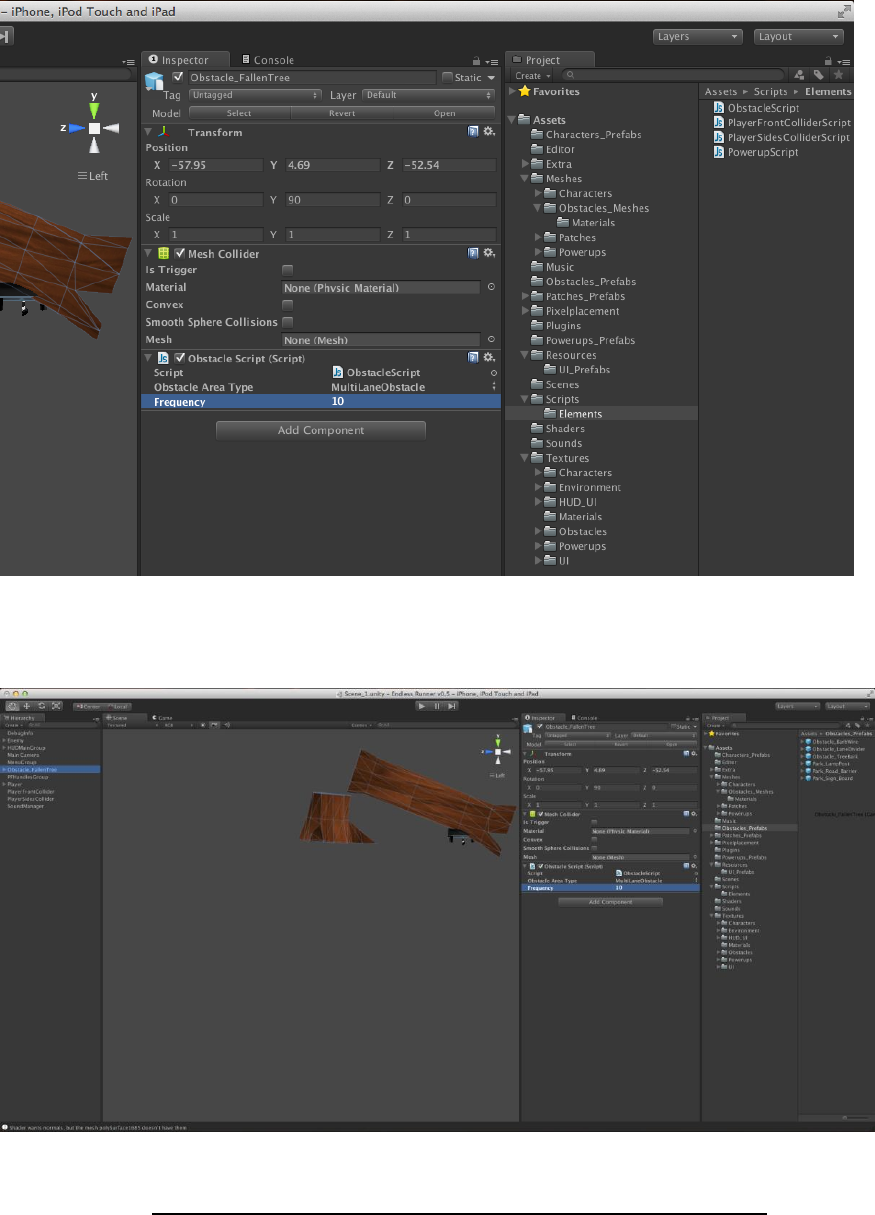This screenshot has width=875, height=1215.
Task: Select the Scale tool in the toolbar
Action: tap(55, 706)
